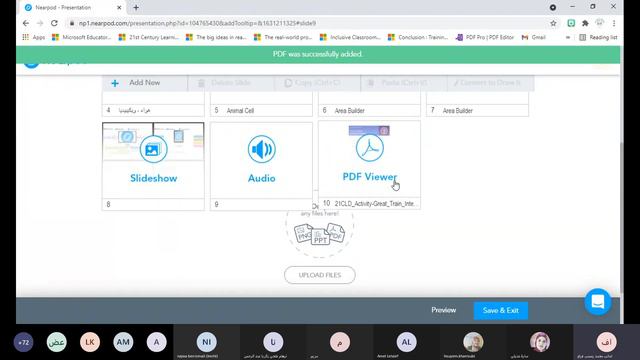
Task: Click the Upload Files button
Action: pos(320,275)
